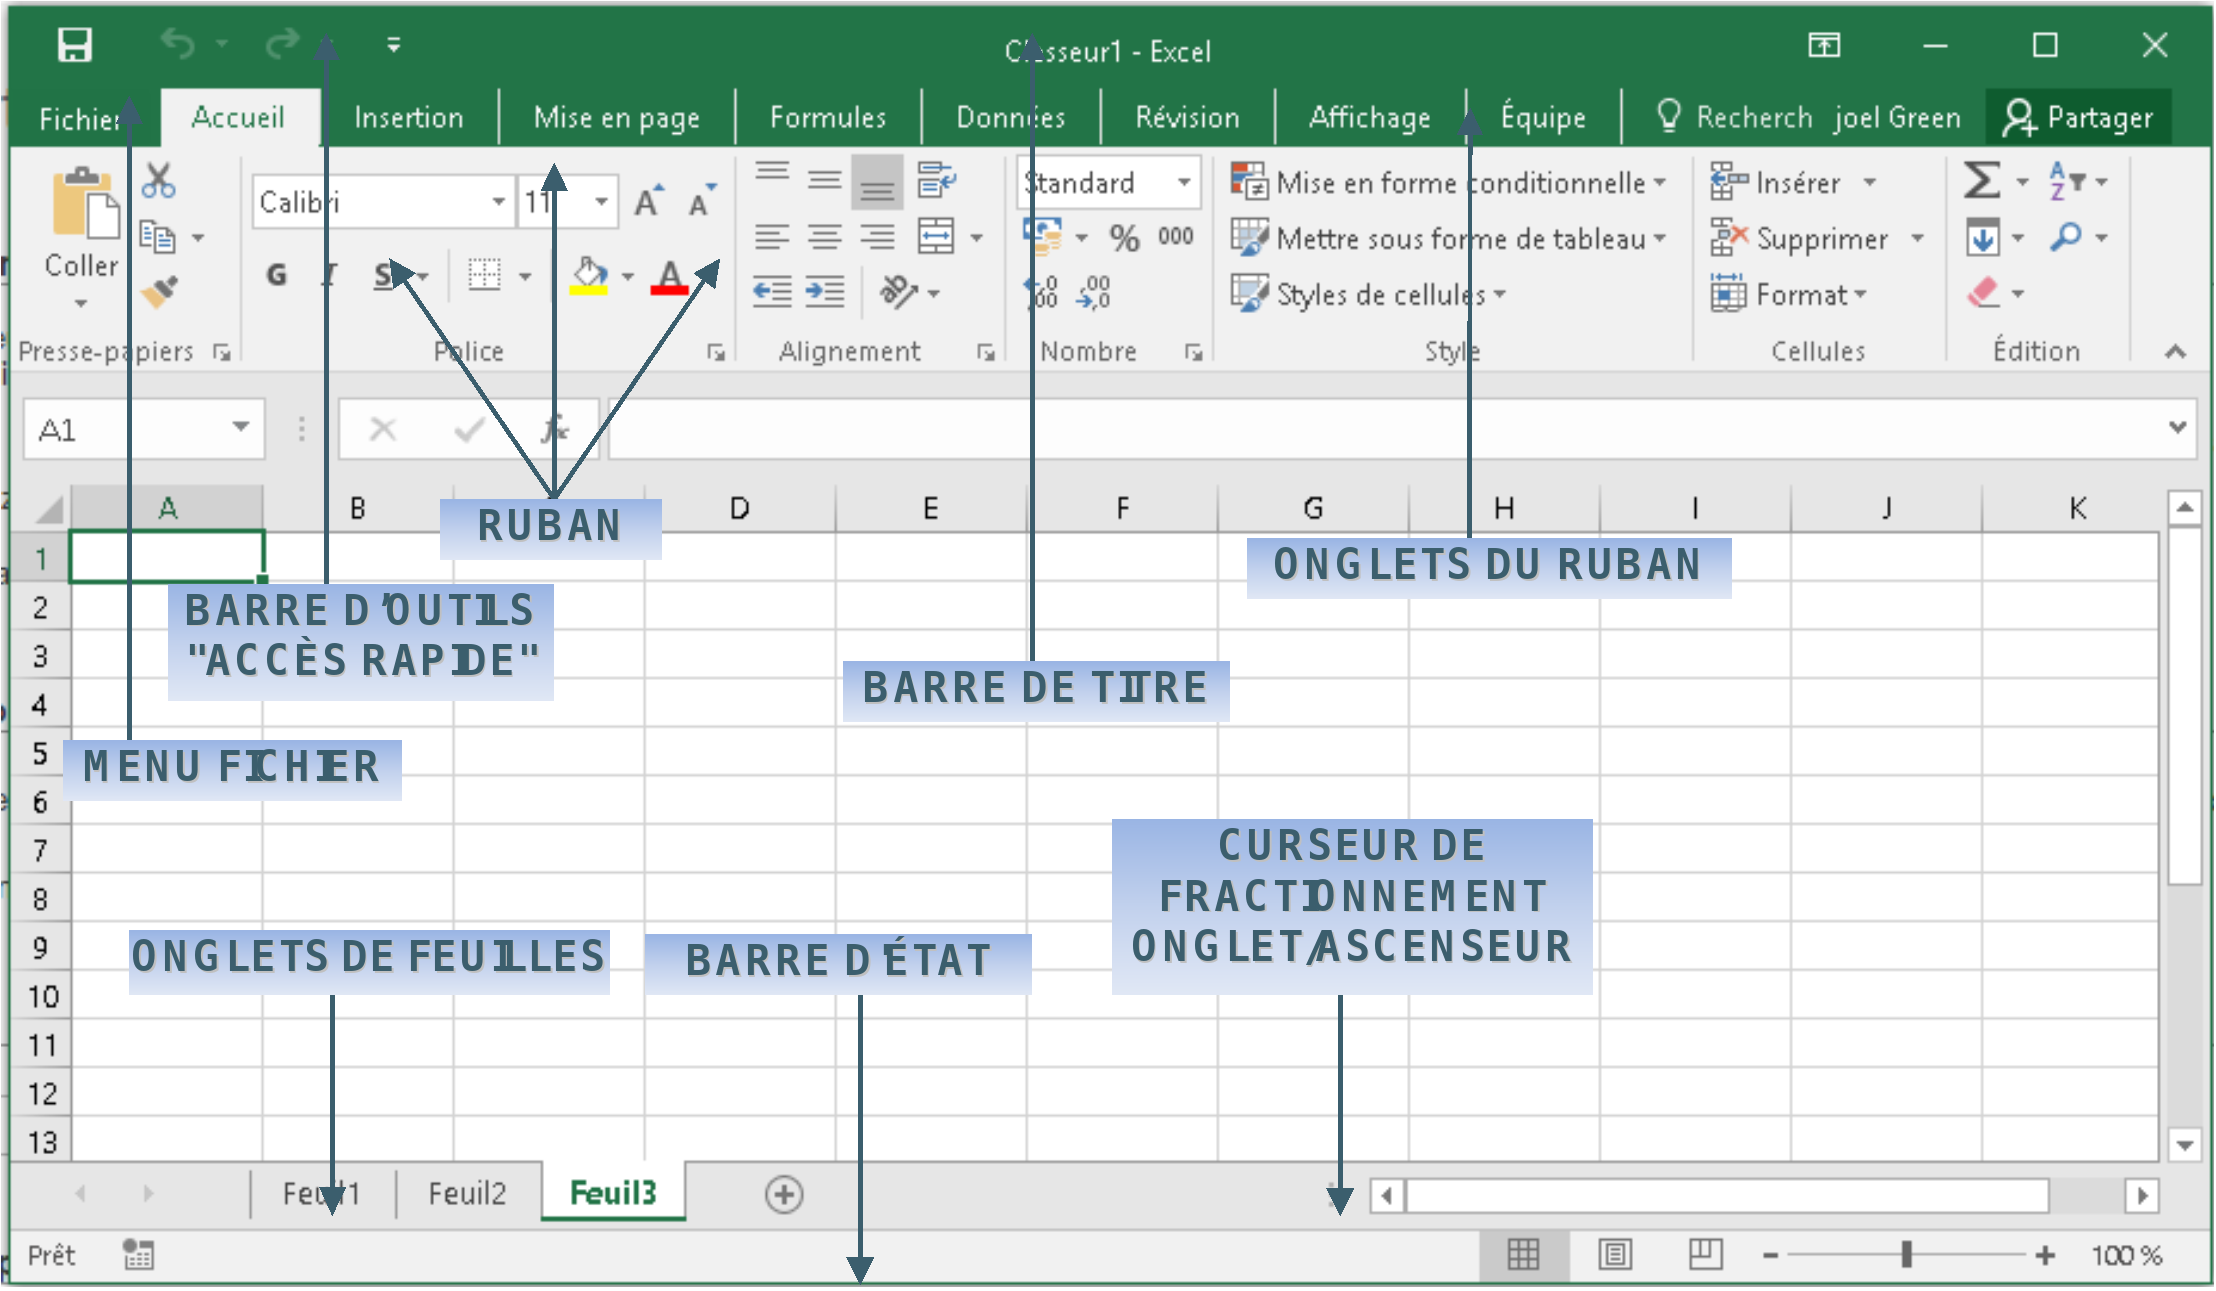
Task: Collapse the ribbon with the chevron
Action: [x=2175, y=352]
